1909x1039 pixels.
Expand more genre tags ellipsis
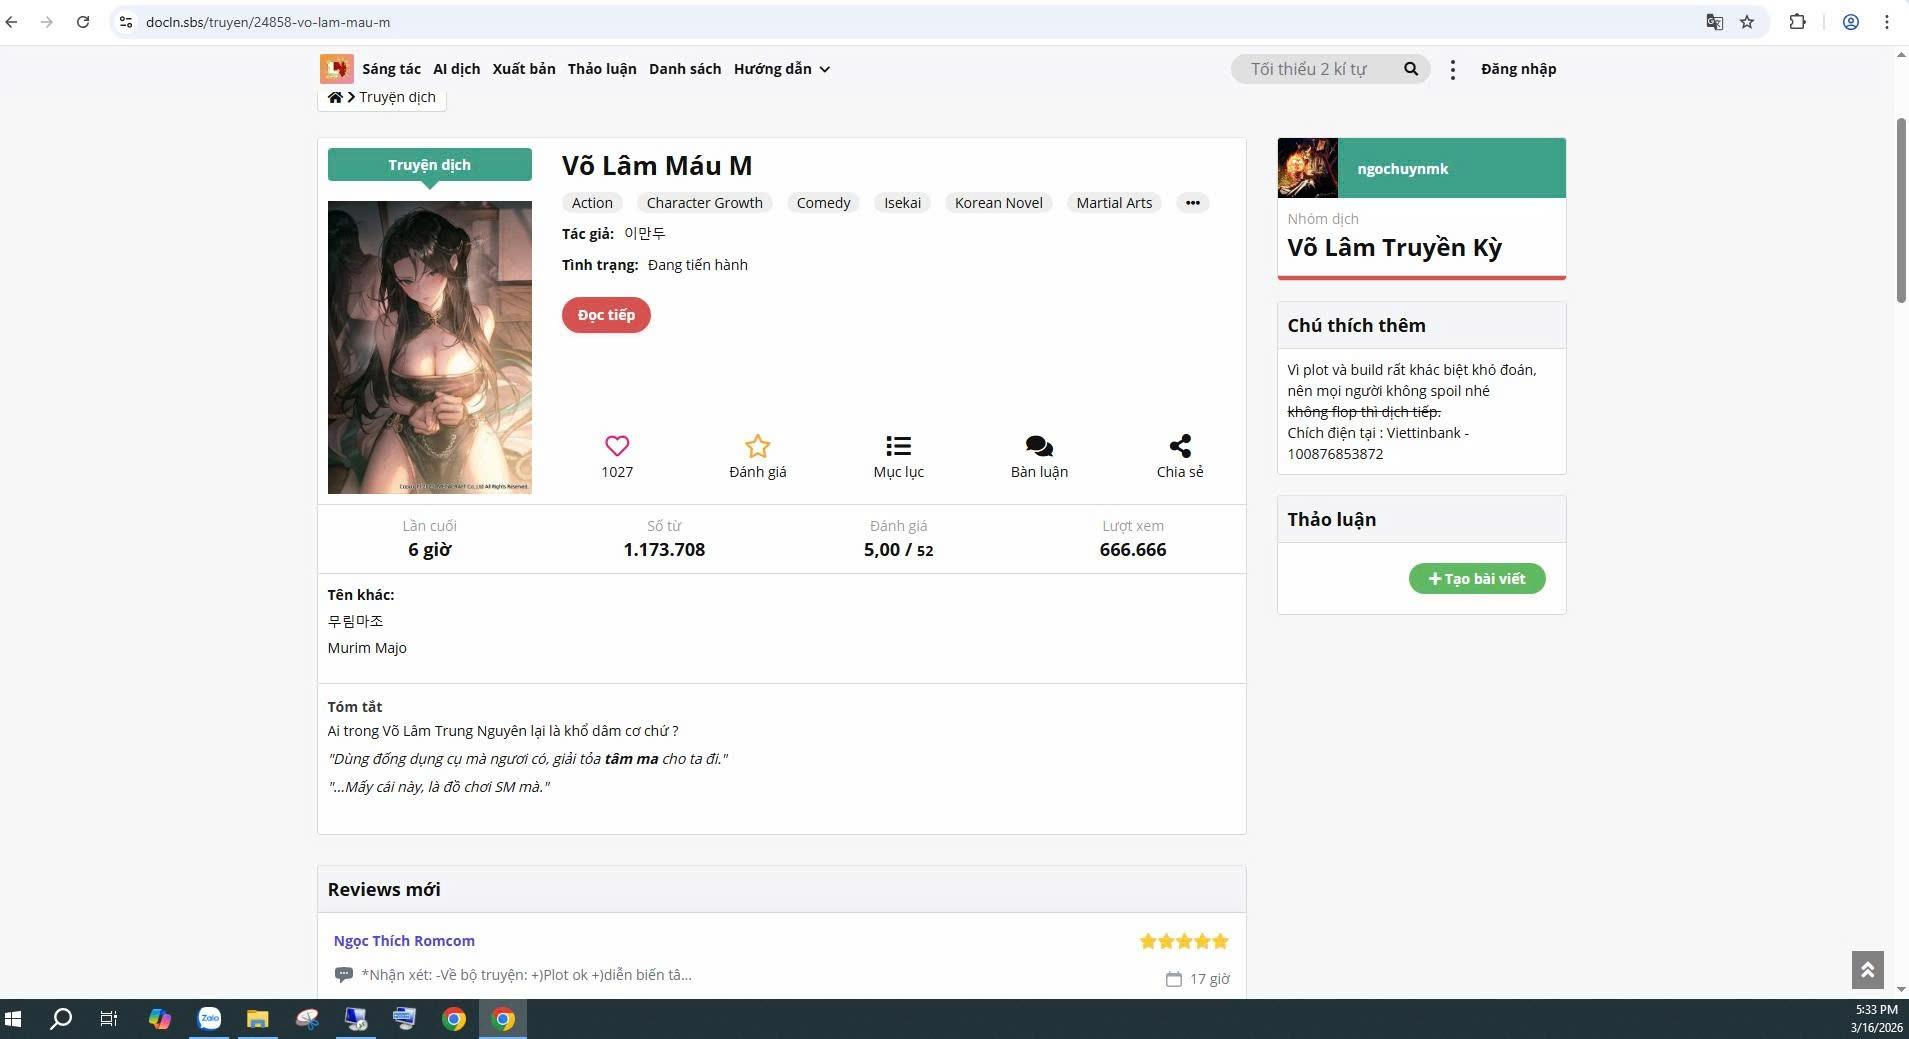(x=1192, y=203)
